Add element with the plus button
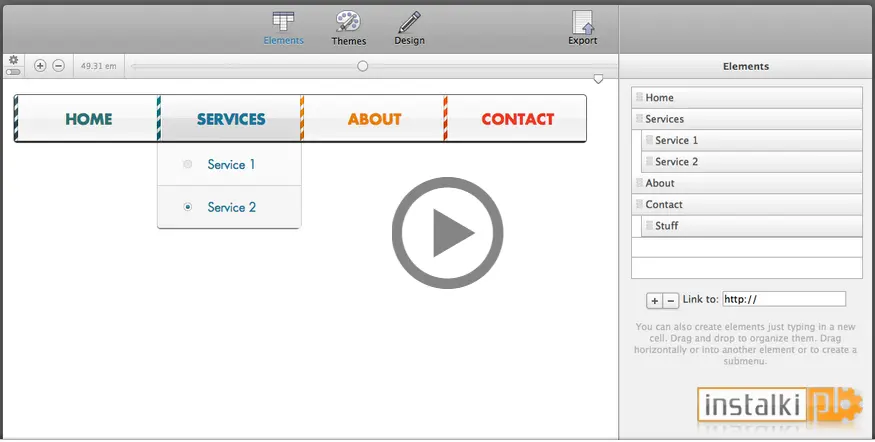This screenshot has height=442, width=875. tap(655, 301)
